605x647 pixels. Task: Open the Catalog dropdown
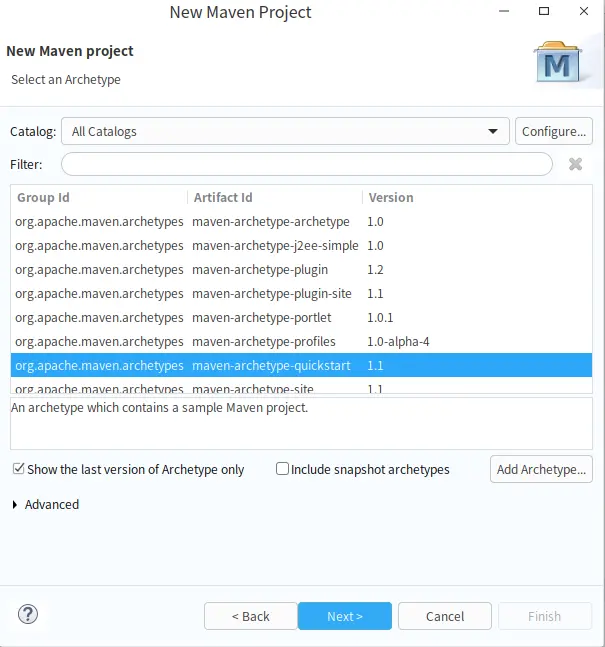click(285, 131)
